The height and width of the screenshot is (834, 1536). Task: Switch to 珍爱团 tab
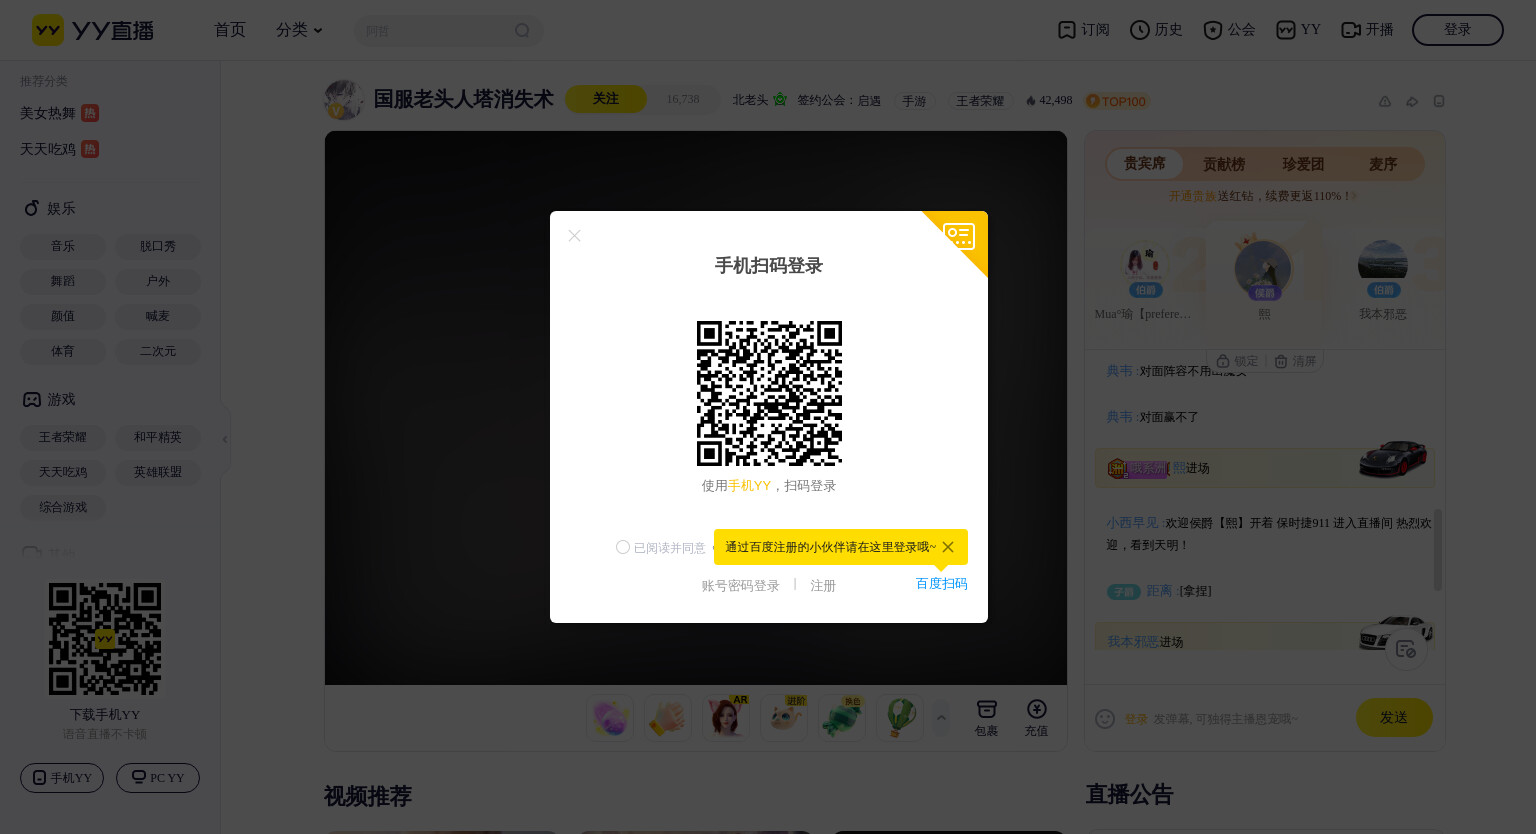[x=1303, y=164]
